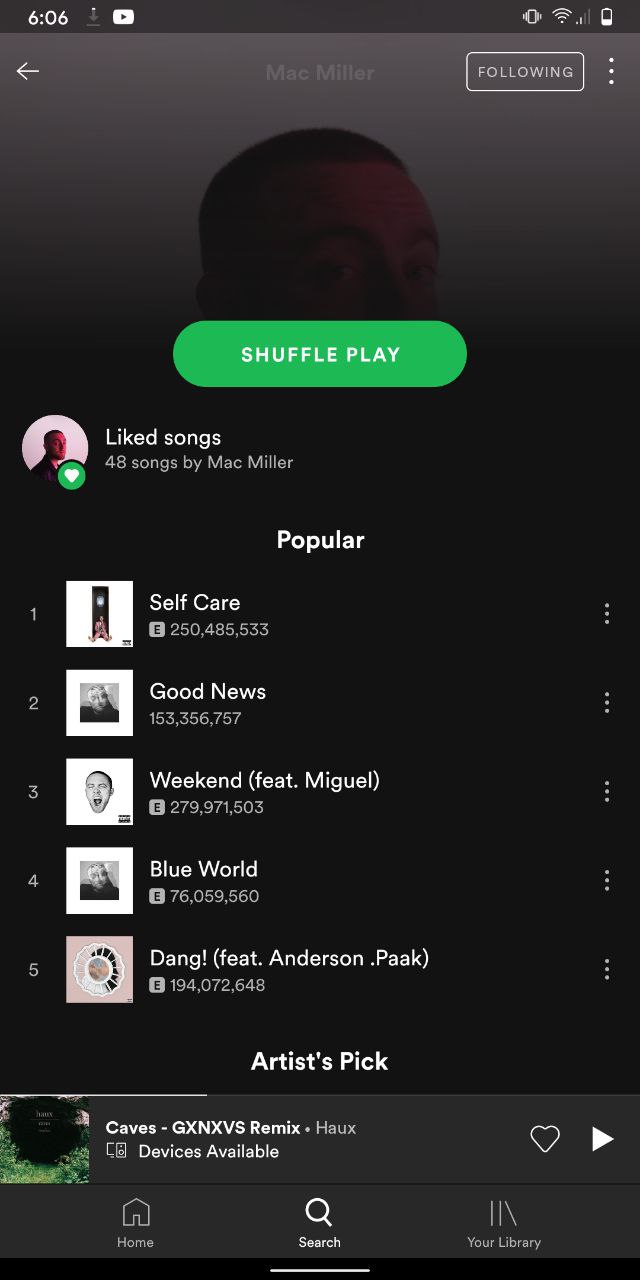Open more options for Blue World
The width and height of the screenshot is (640, 1280).
(x=606, y=881)
